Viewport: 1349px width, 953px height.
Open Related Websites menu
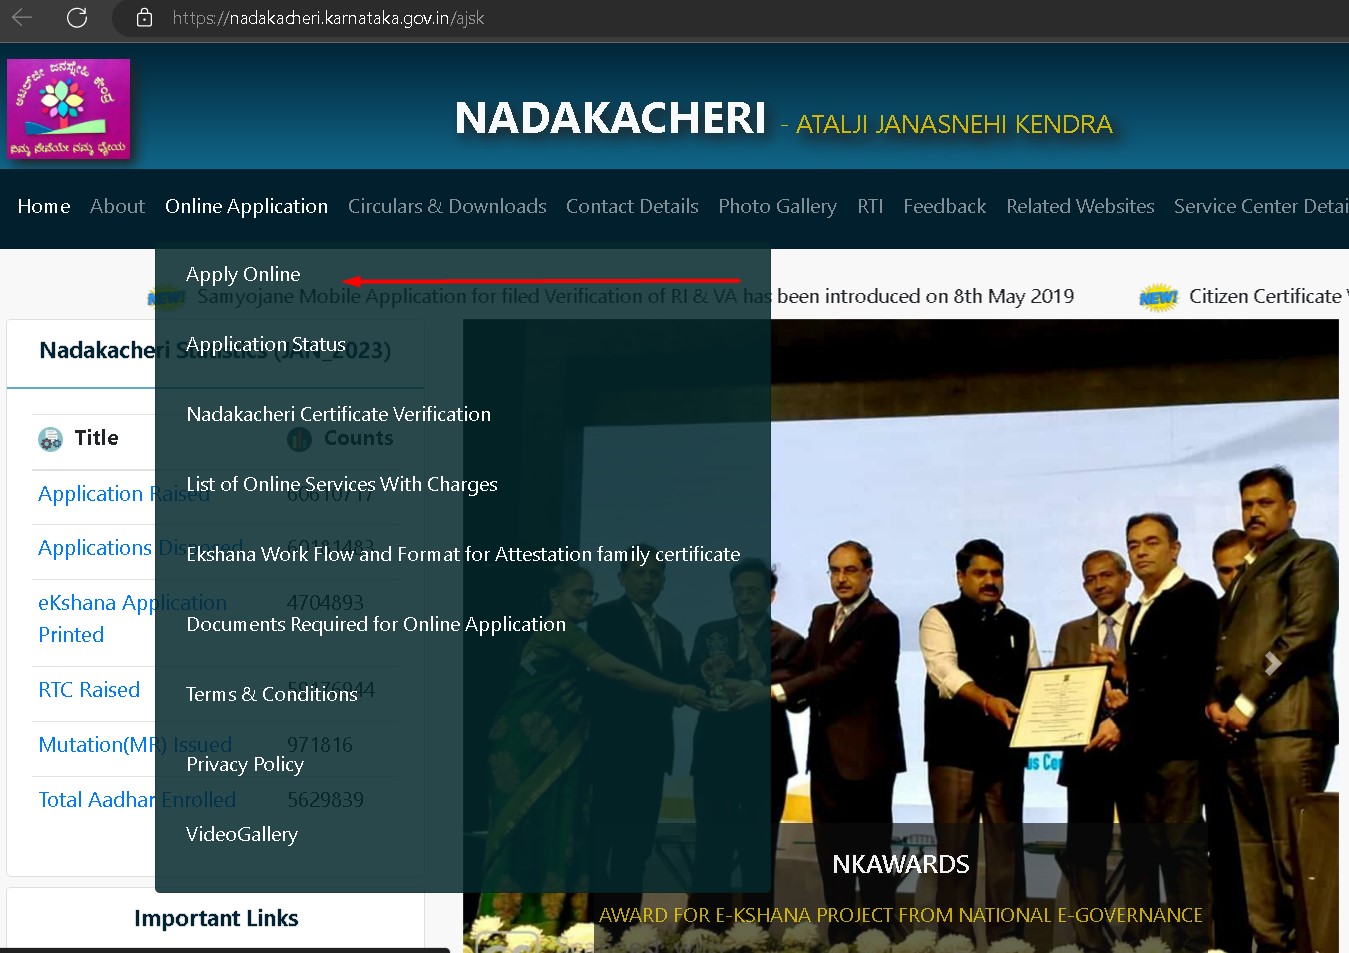click(1080, 206)
